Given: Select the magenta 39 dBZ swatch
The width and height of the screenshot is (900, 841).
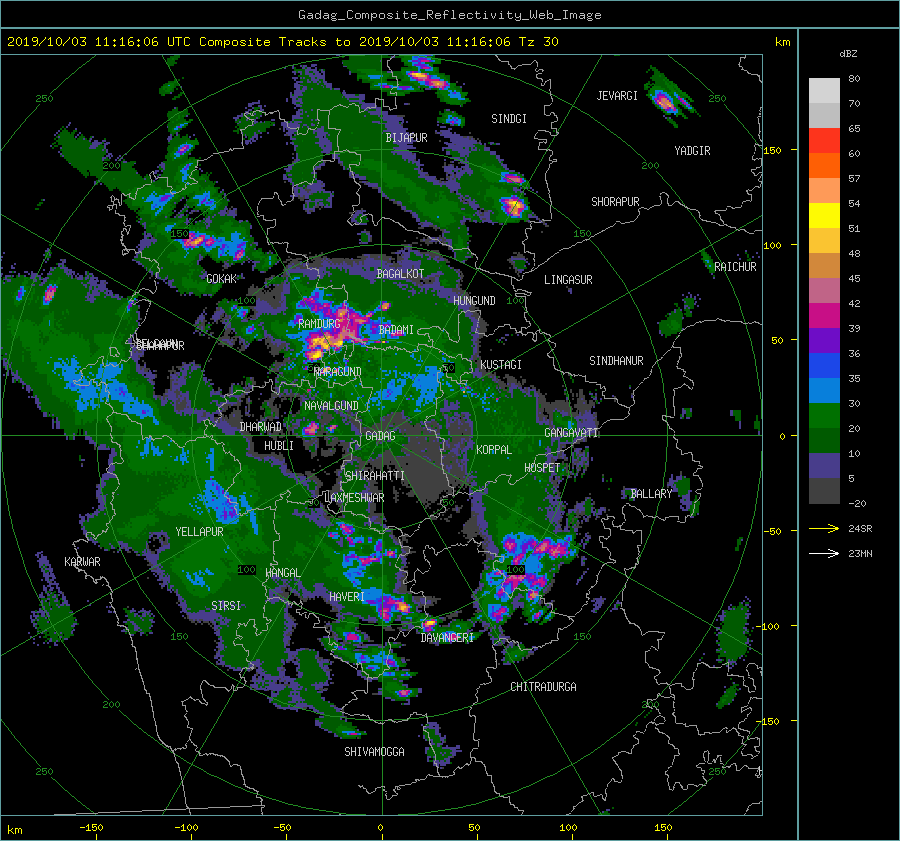Looking at the screenshot, I should click(824, 315).
